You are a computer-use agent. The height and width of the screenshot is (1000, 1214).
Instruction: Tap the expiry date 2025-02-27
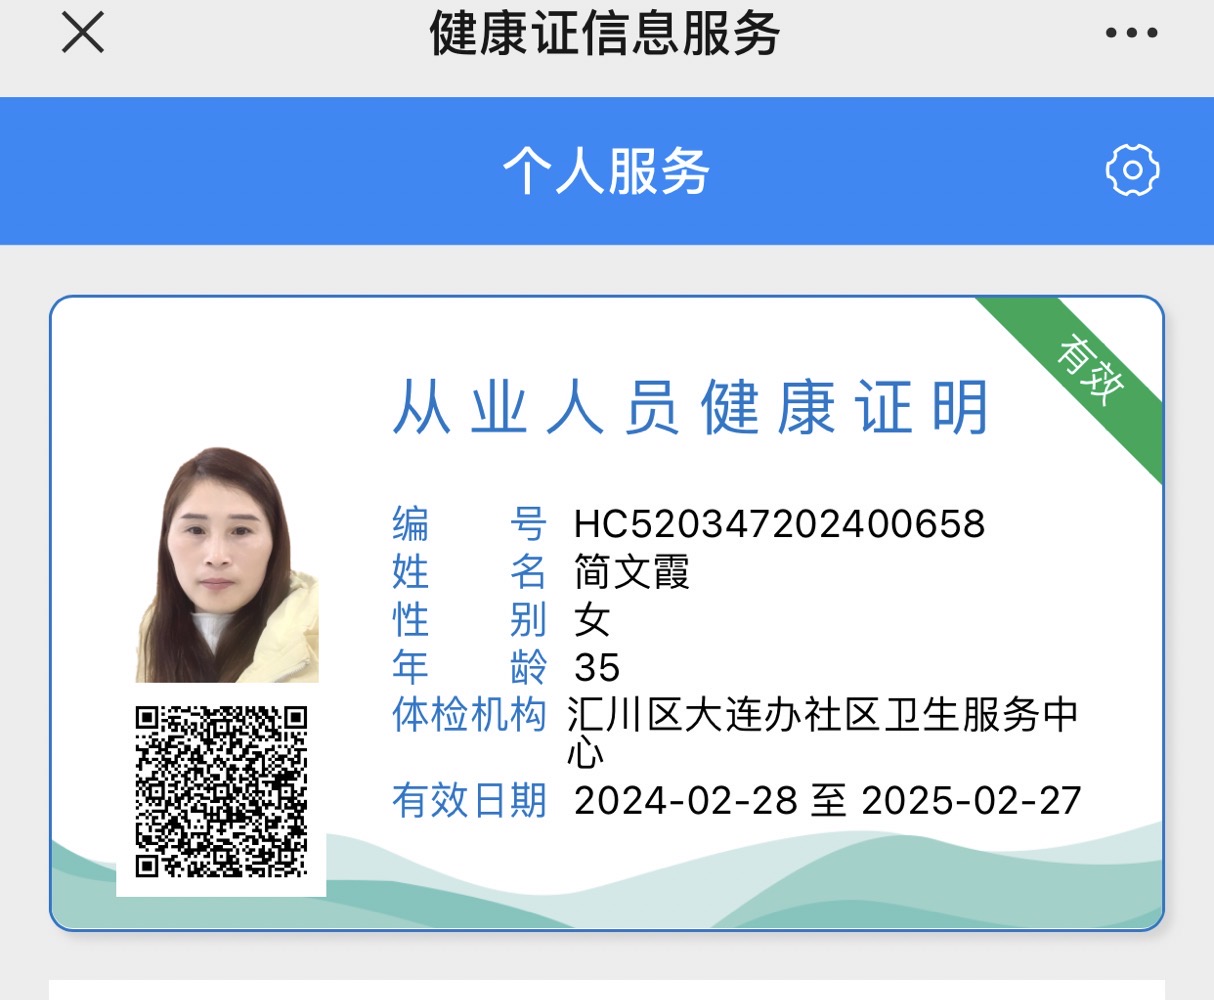tap(971, 801)
